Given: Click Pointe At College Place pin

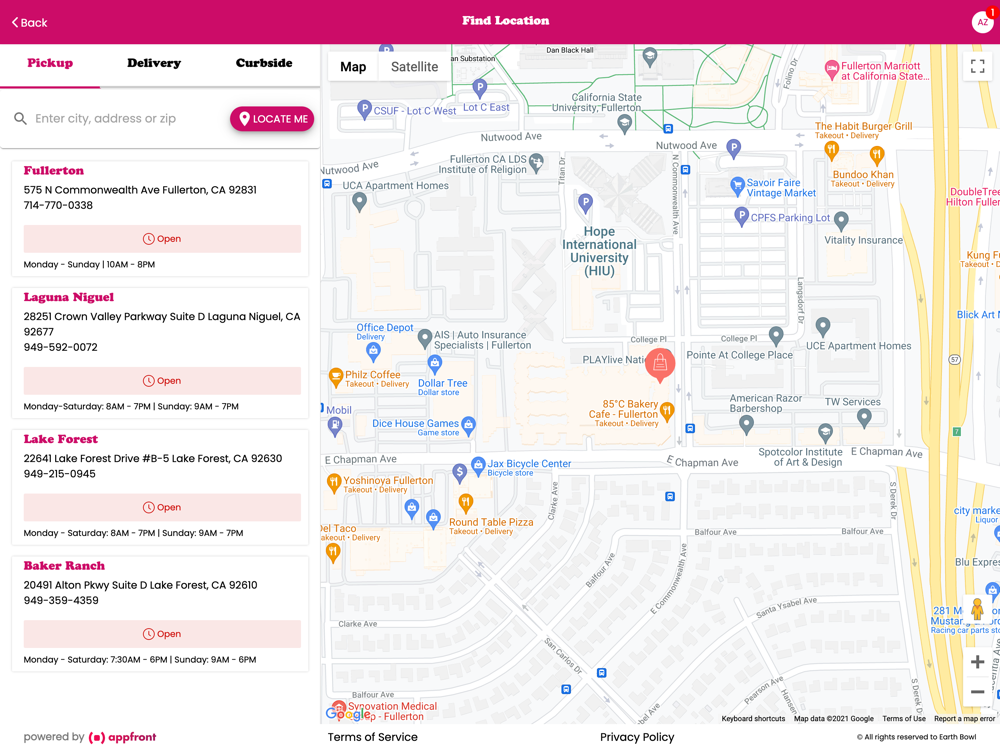Looking at the screenshot, I should (776, 335).
